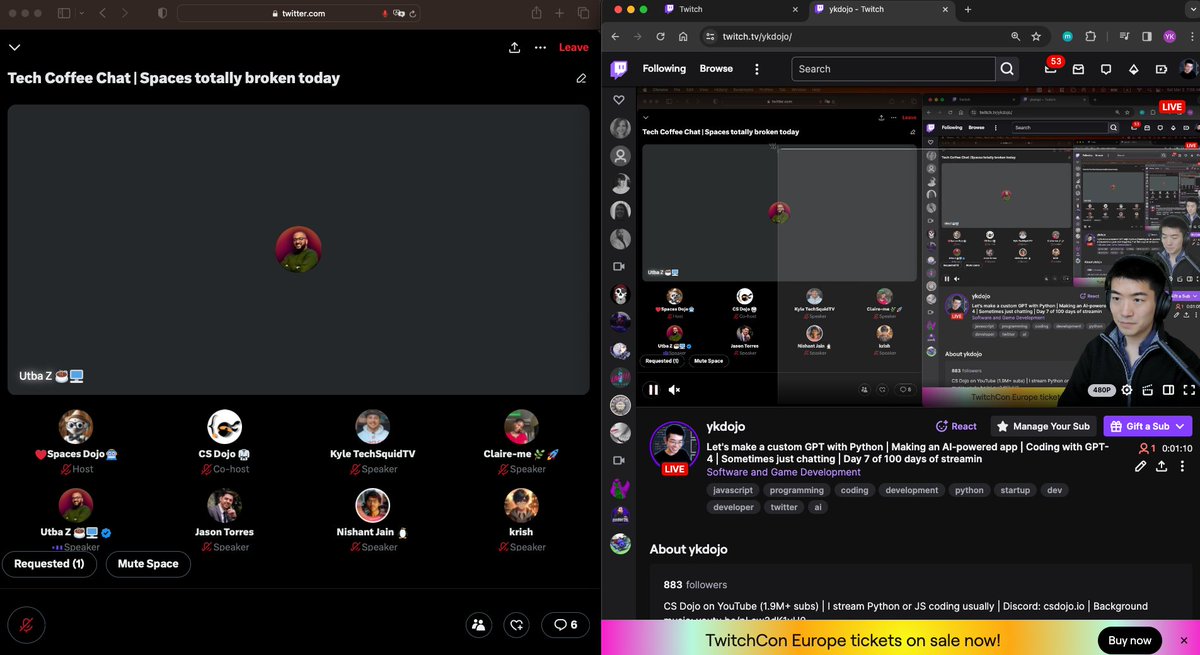Toggle Chrome's side panel icon
1200x655 pixels.
1146,36
